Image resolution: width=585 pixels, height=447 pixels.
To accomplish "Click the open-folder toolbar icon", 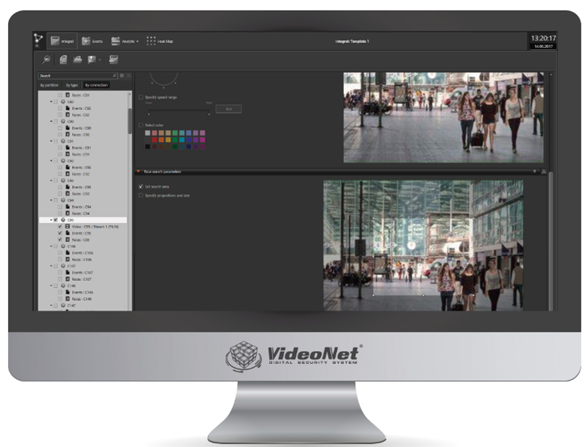I will click(78, 60).
